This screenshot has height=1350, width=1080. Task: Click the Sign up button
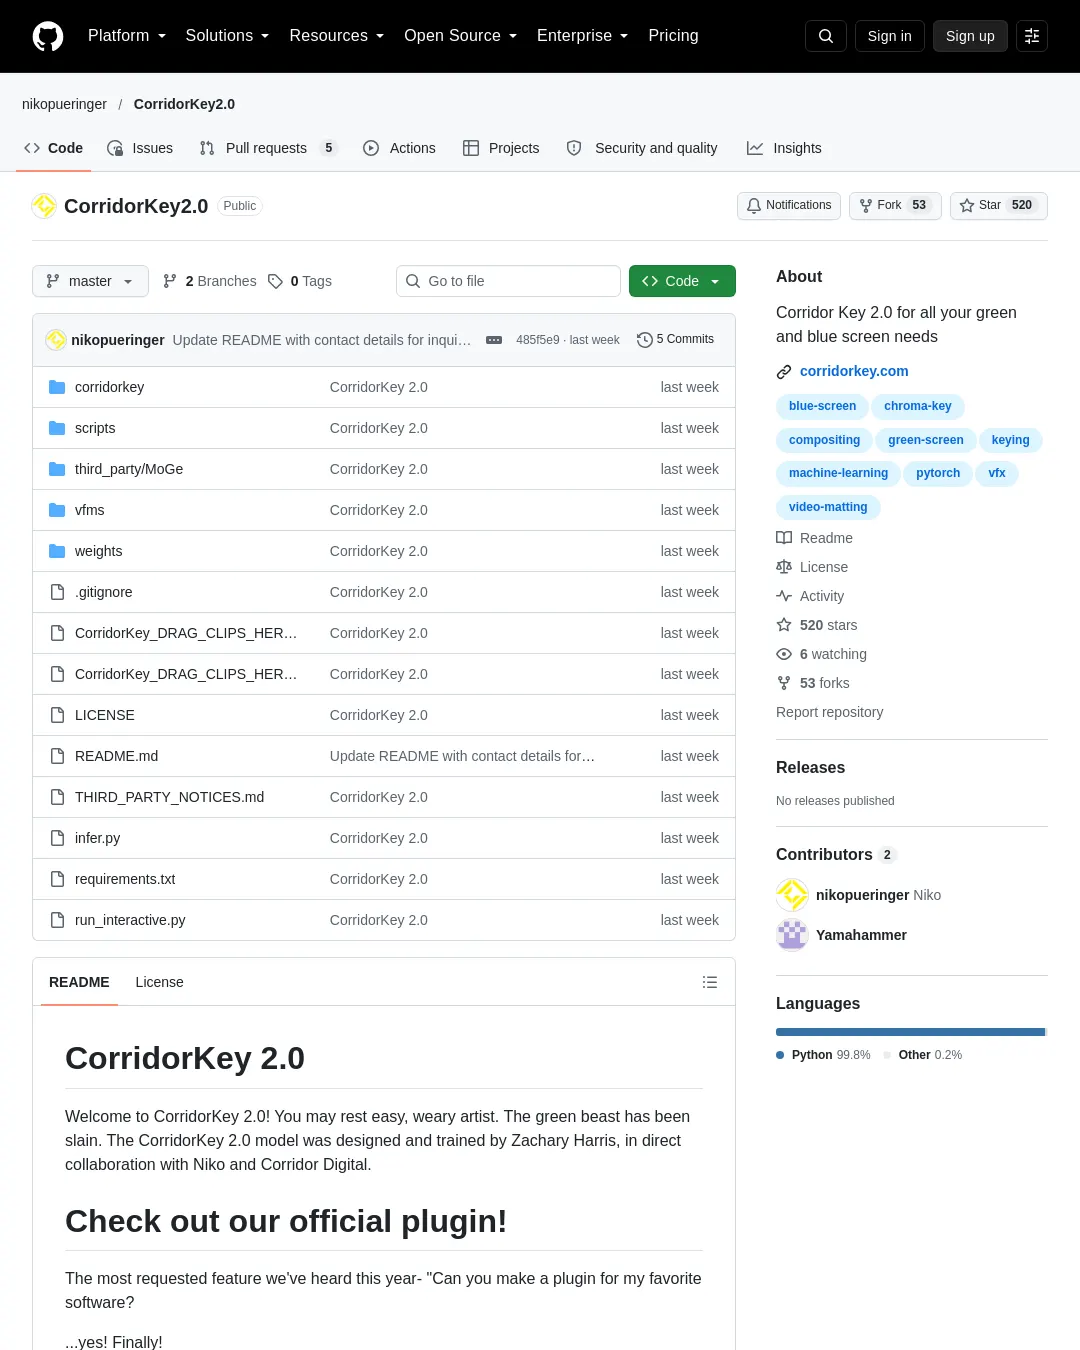(x=970, y=36)
